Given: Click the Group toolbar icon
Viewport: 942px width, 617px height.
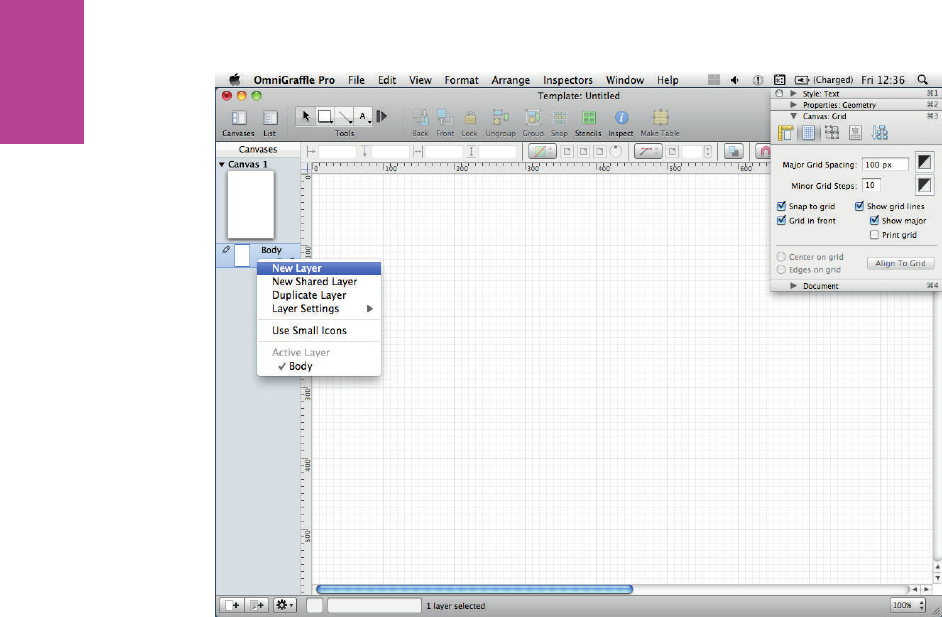Looking at the screenshot, I should click(533, 117).
